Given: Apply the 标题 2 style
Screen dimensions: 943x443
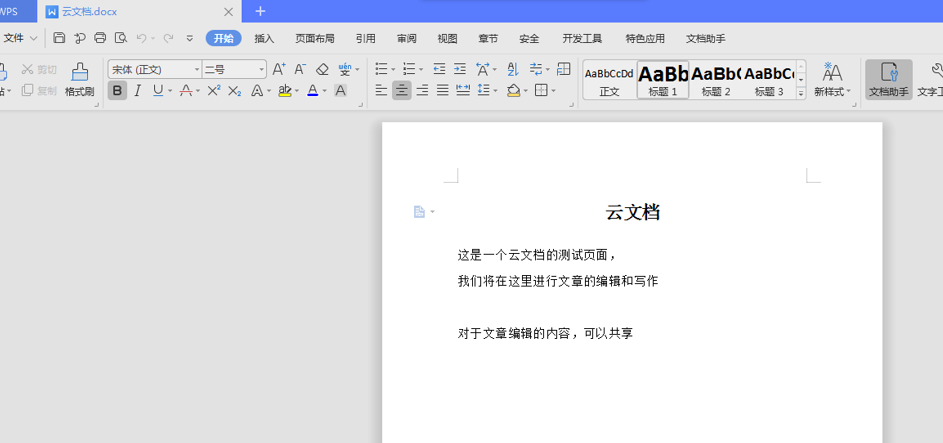Looking at the screenshot, I should (x=716, y=80).
